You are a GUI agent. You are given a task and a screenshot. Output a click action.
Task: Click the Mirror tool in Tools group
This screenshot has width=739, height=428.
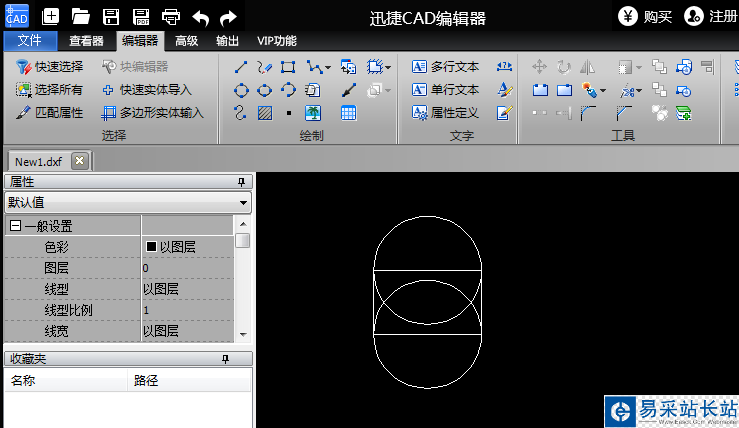pos(587,67)
